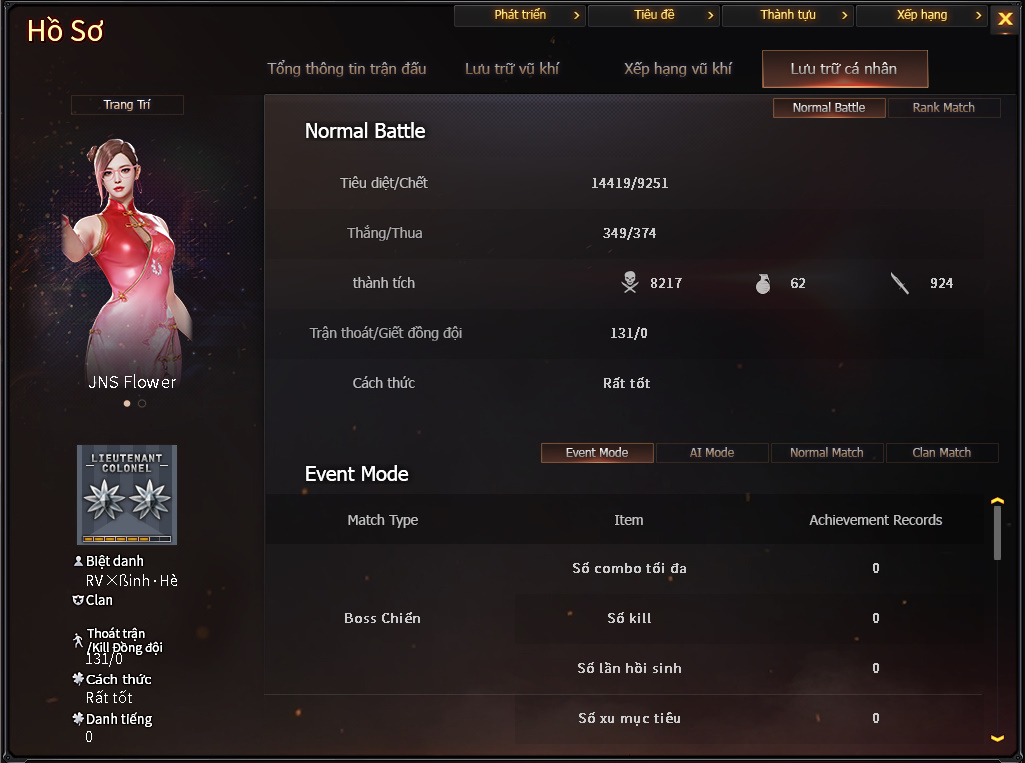Click the Biệt danh person icon
This screenshot has width=1025, height=763.
78,561
